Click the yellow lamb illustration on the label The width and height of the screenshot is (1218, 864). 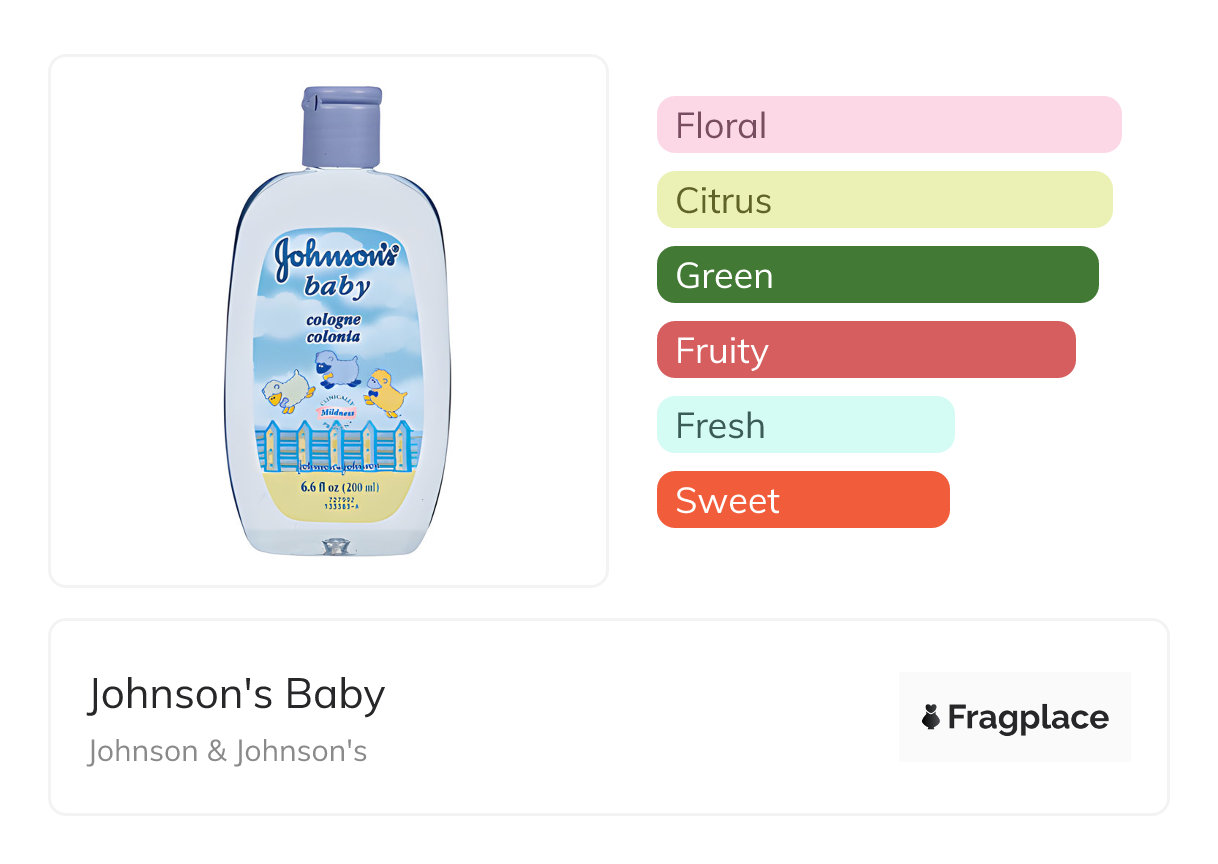coord(387,392)
